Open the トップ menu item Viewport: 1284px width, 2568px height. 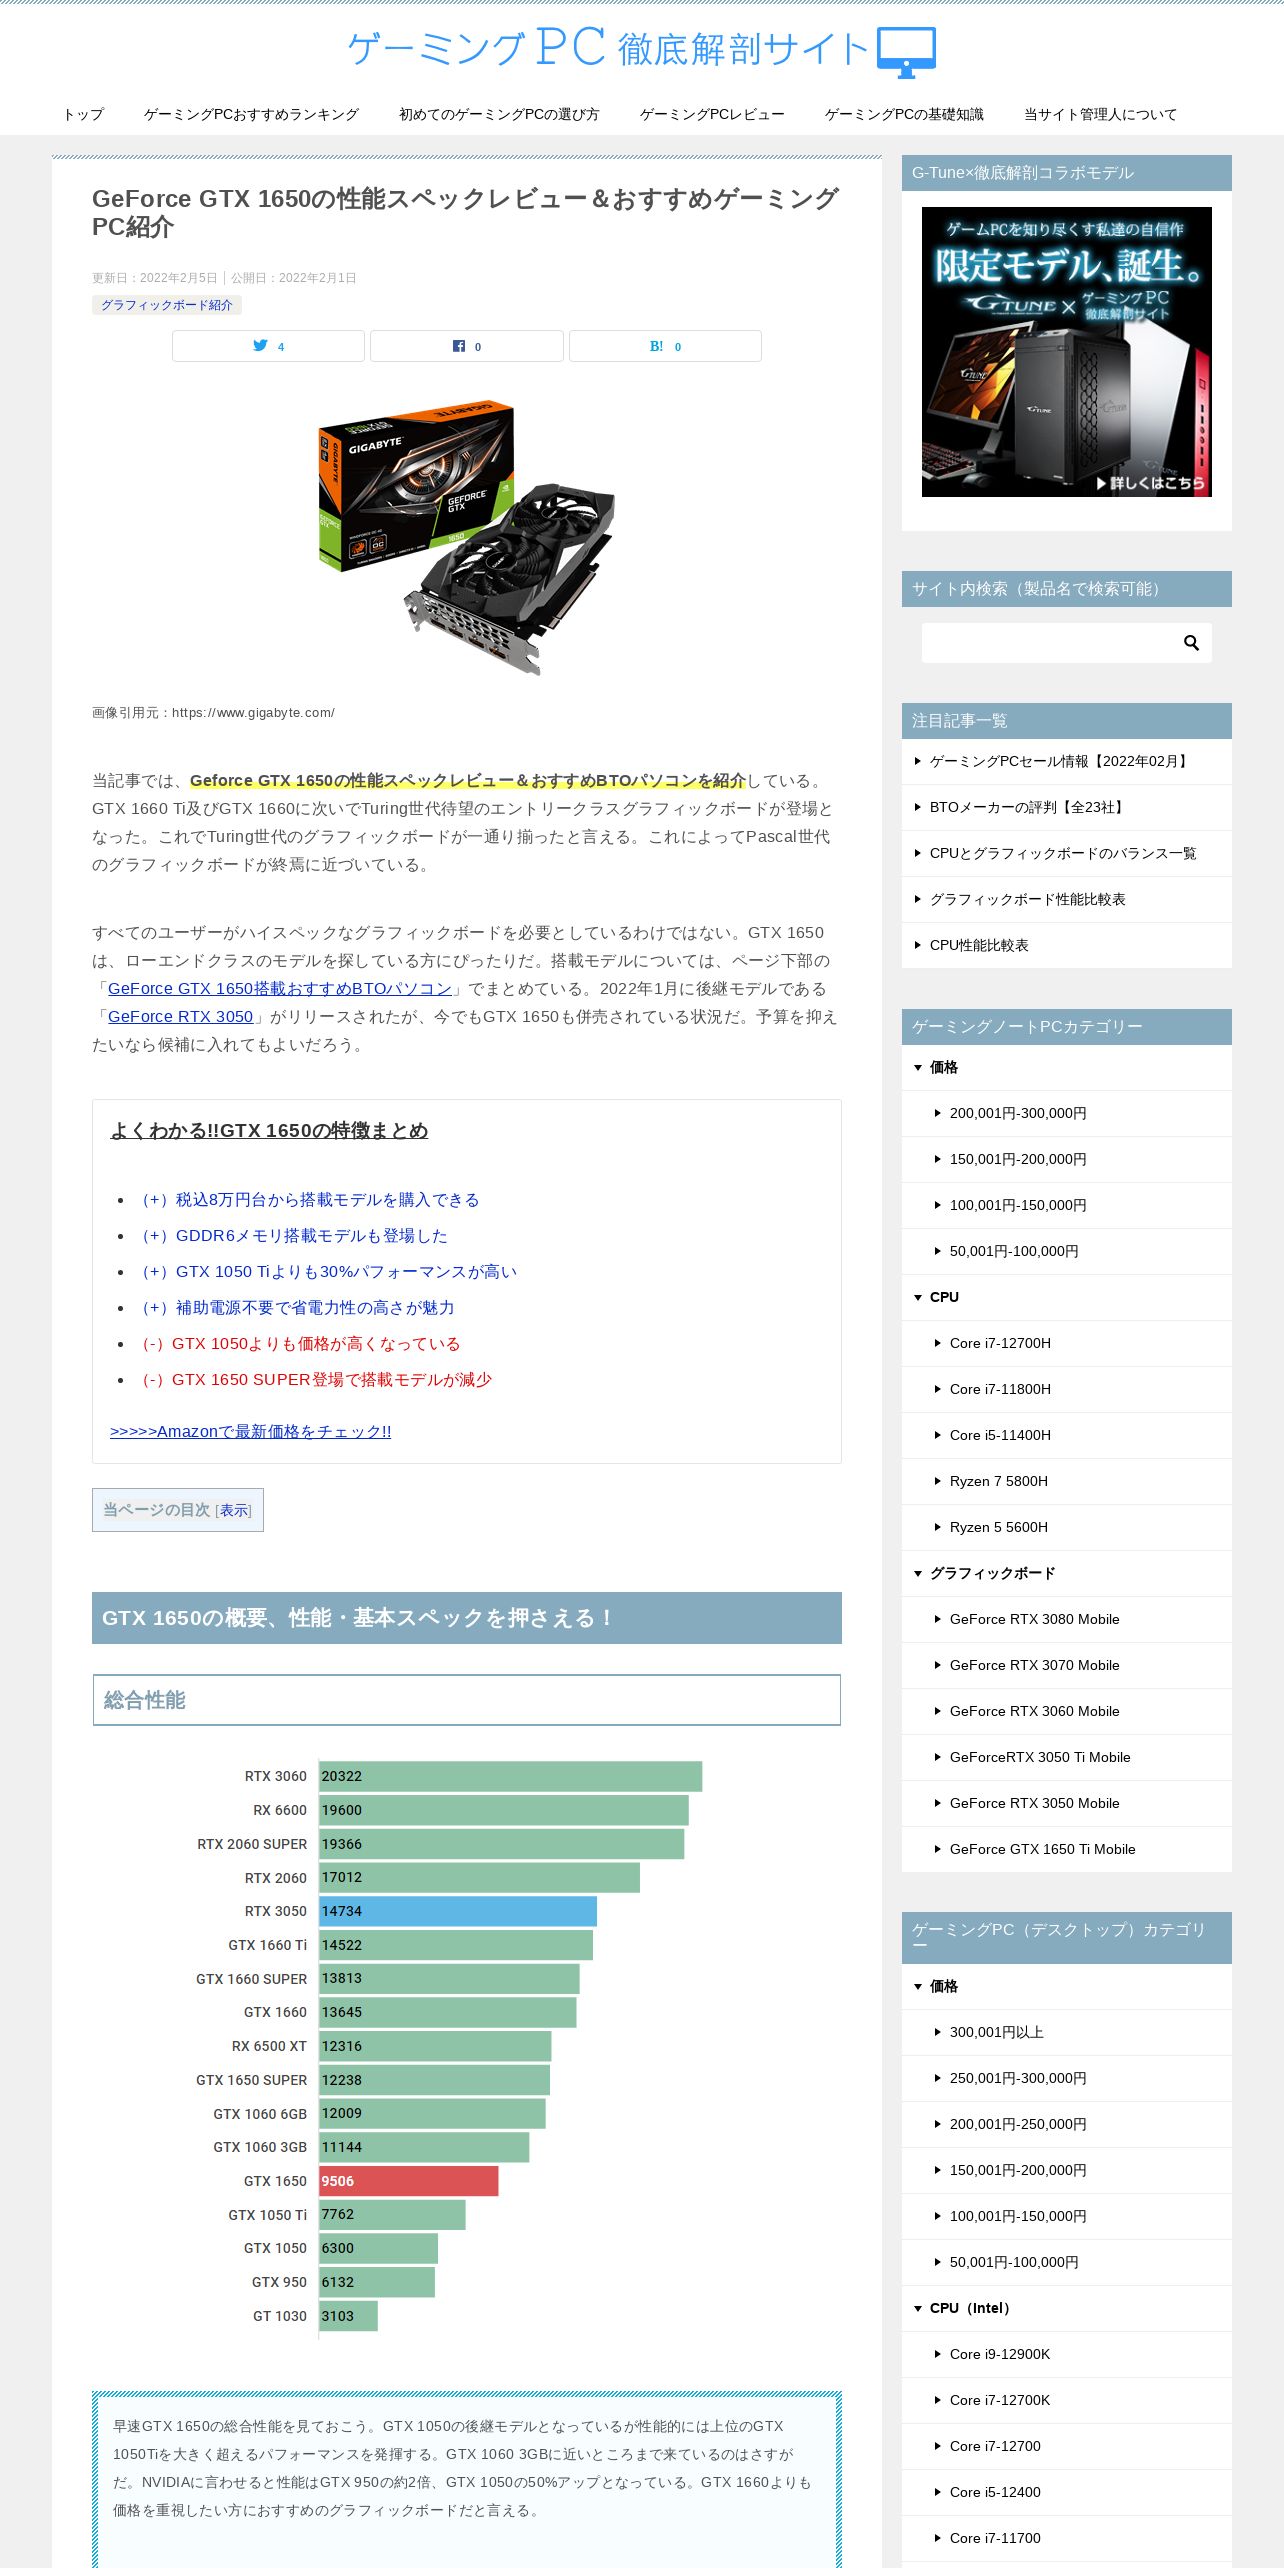point(83,114)
